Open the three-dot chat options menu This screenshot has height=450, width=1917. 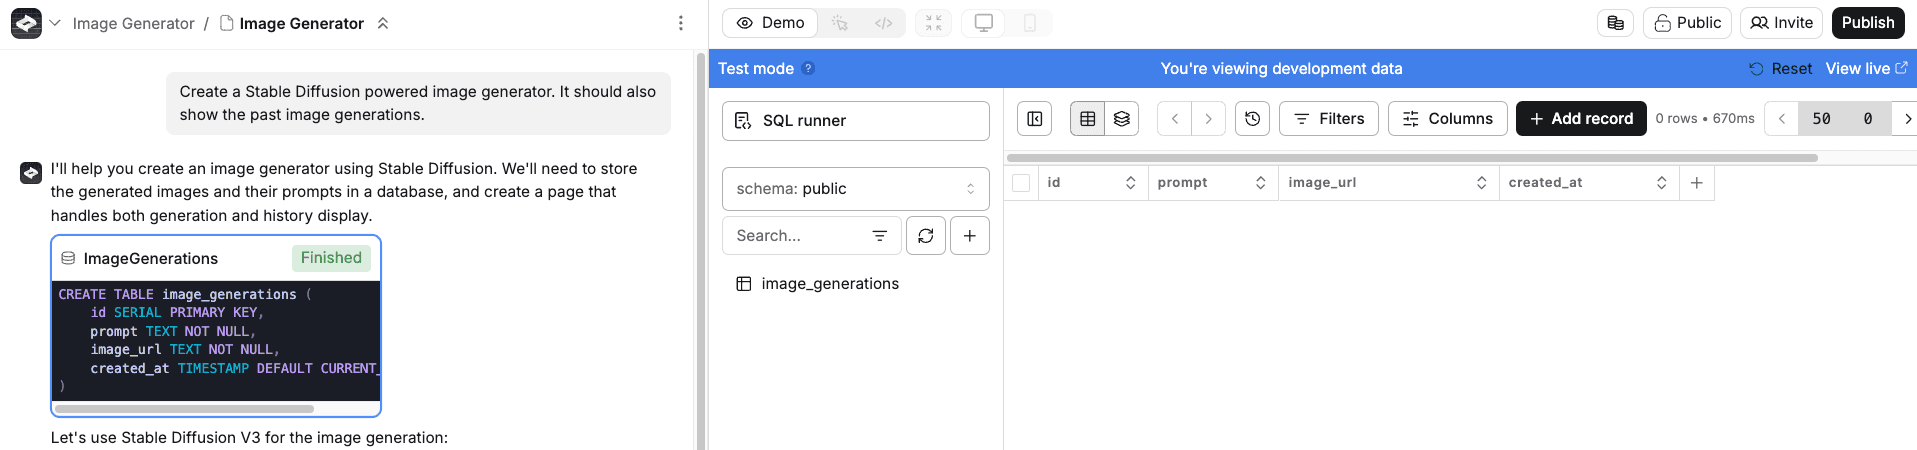pos(681,23)
